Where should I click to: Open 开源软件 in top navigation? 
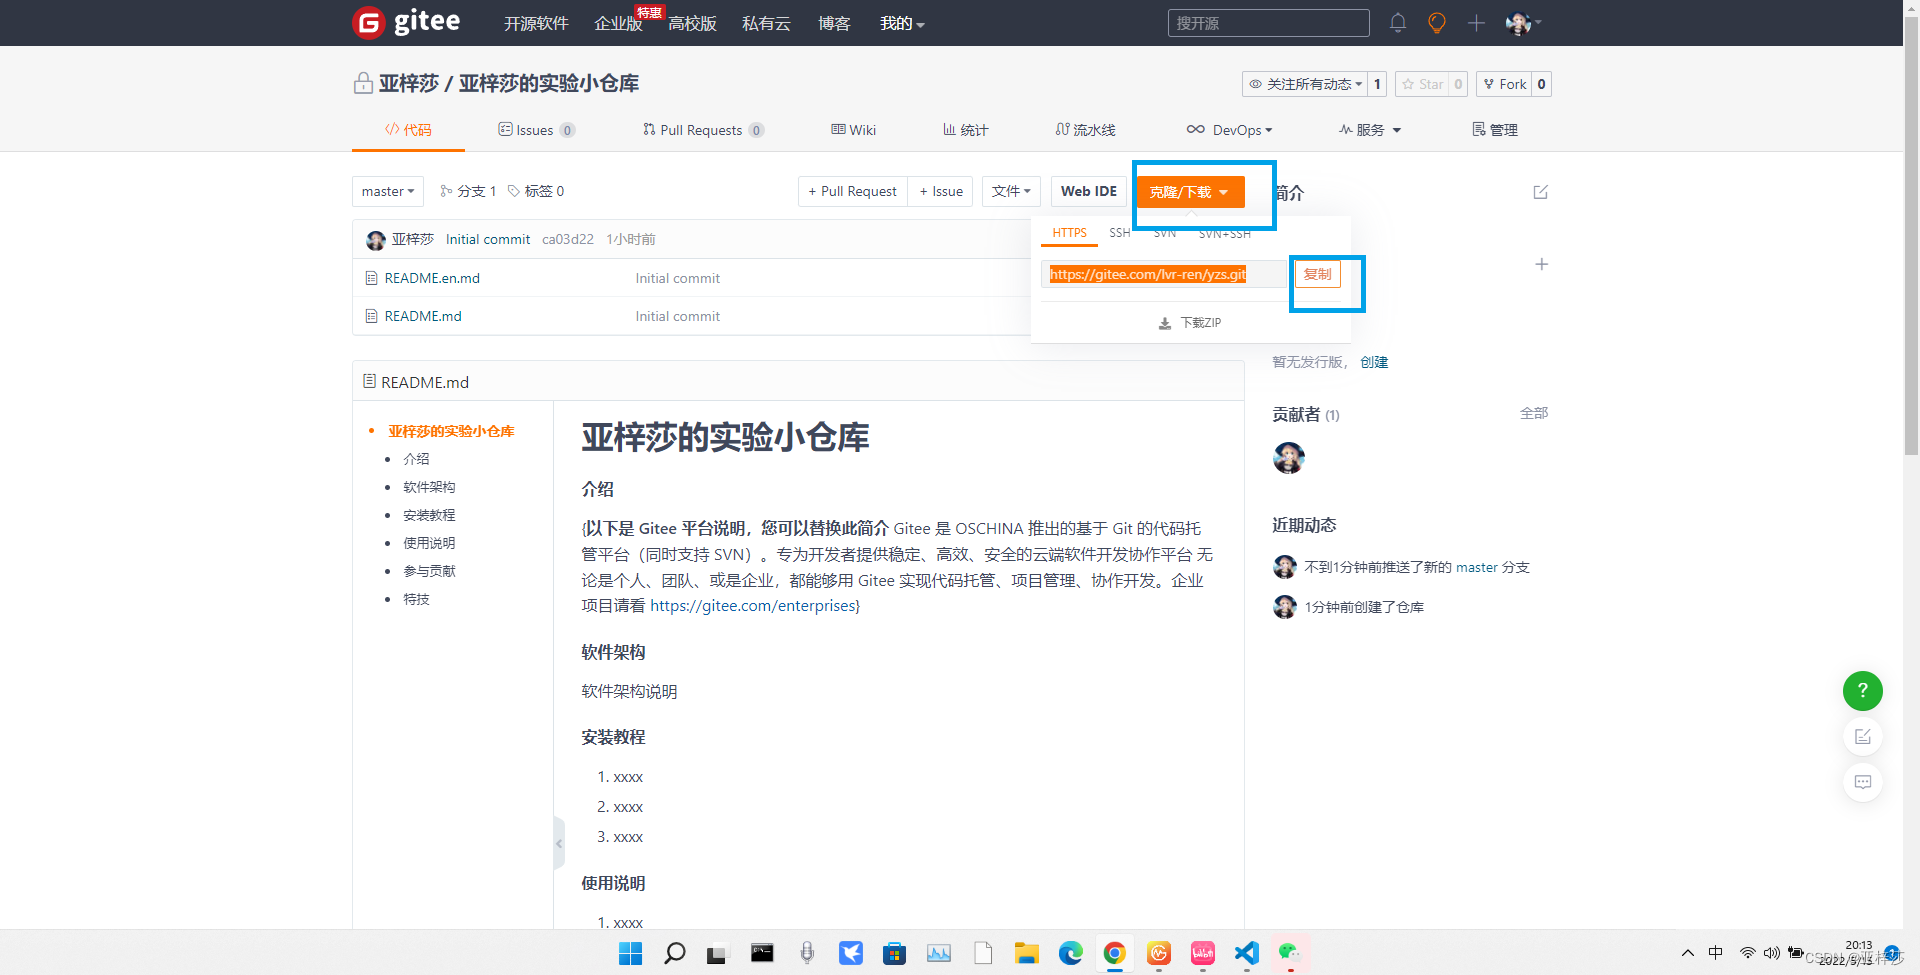pos(536,23)
